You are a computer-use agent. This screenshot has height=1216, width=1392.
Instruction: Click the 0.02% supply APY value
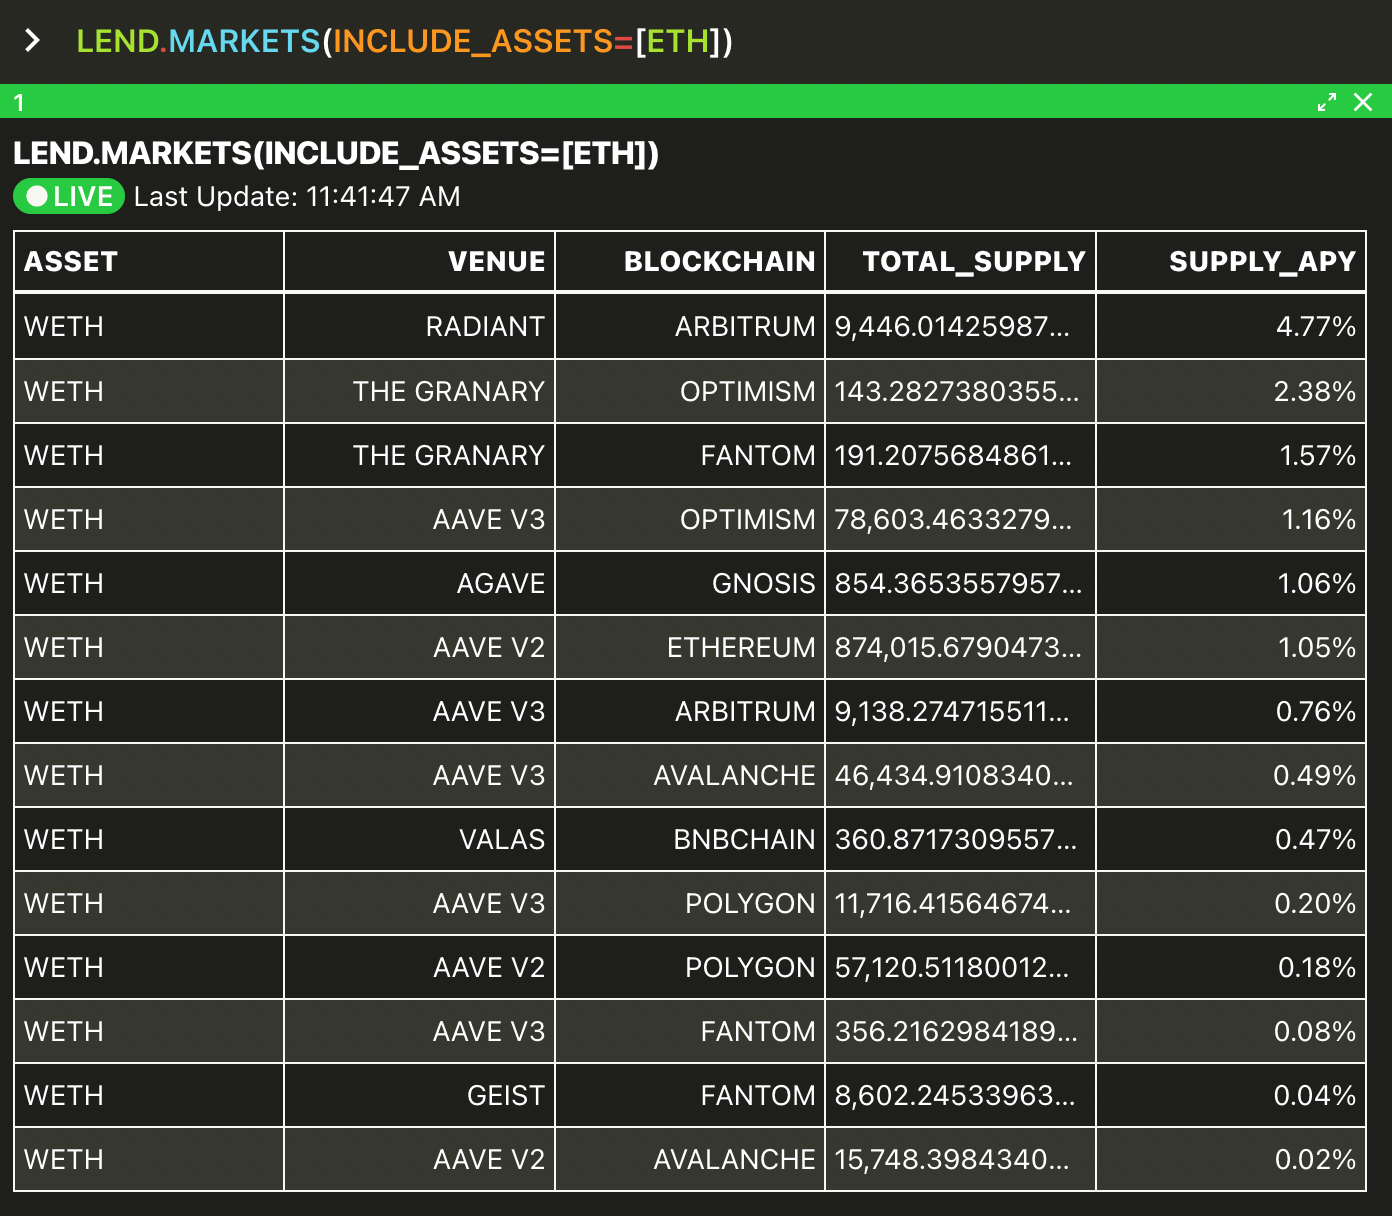(x=1315, y=1159)
